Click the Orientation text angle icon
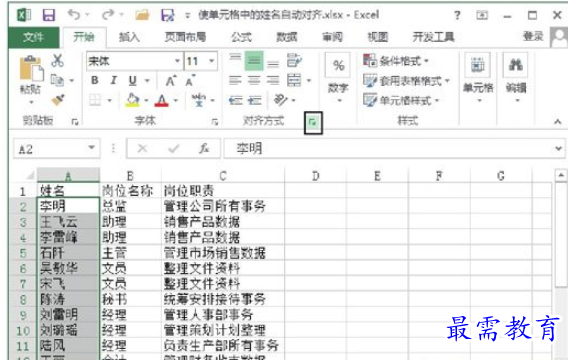 [280, 100]
